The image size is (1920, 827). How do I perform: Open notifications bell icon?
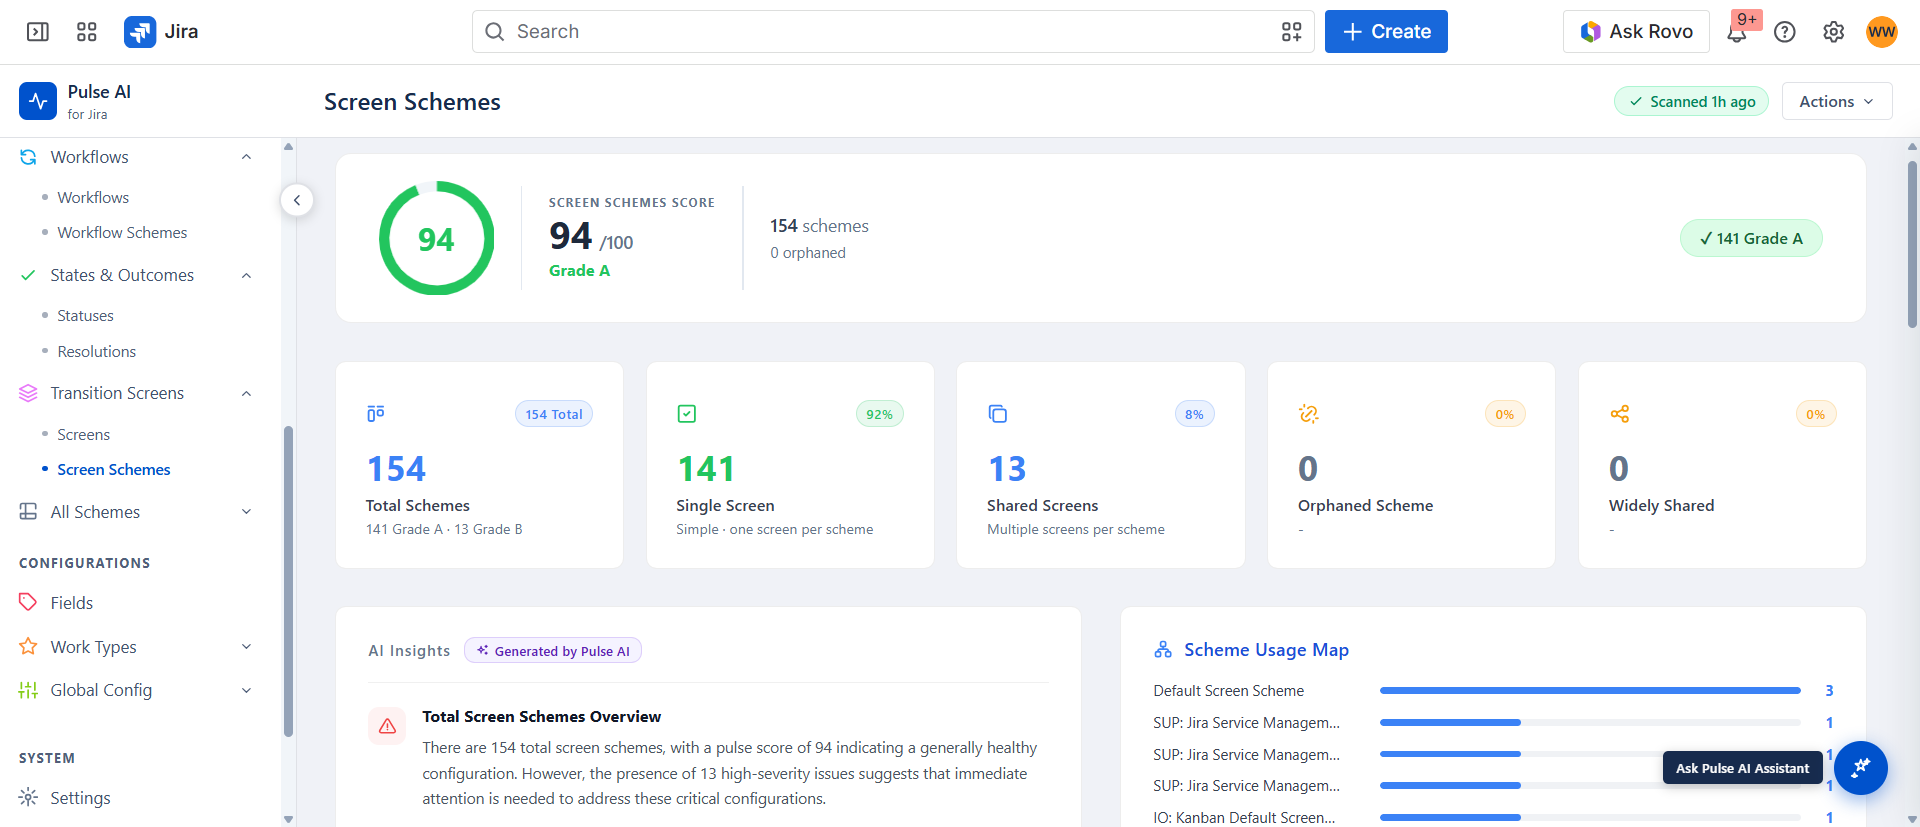(1737, 33)
